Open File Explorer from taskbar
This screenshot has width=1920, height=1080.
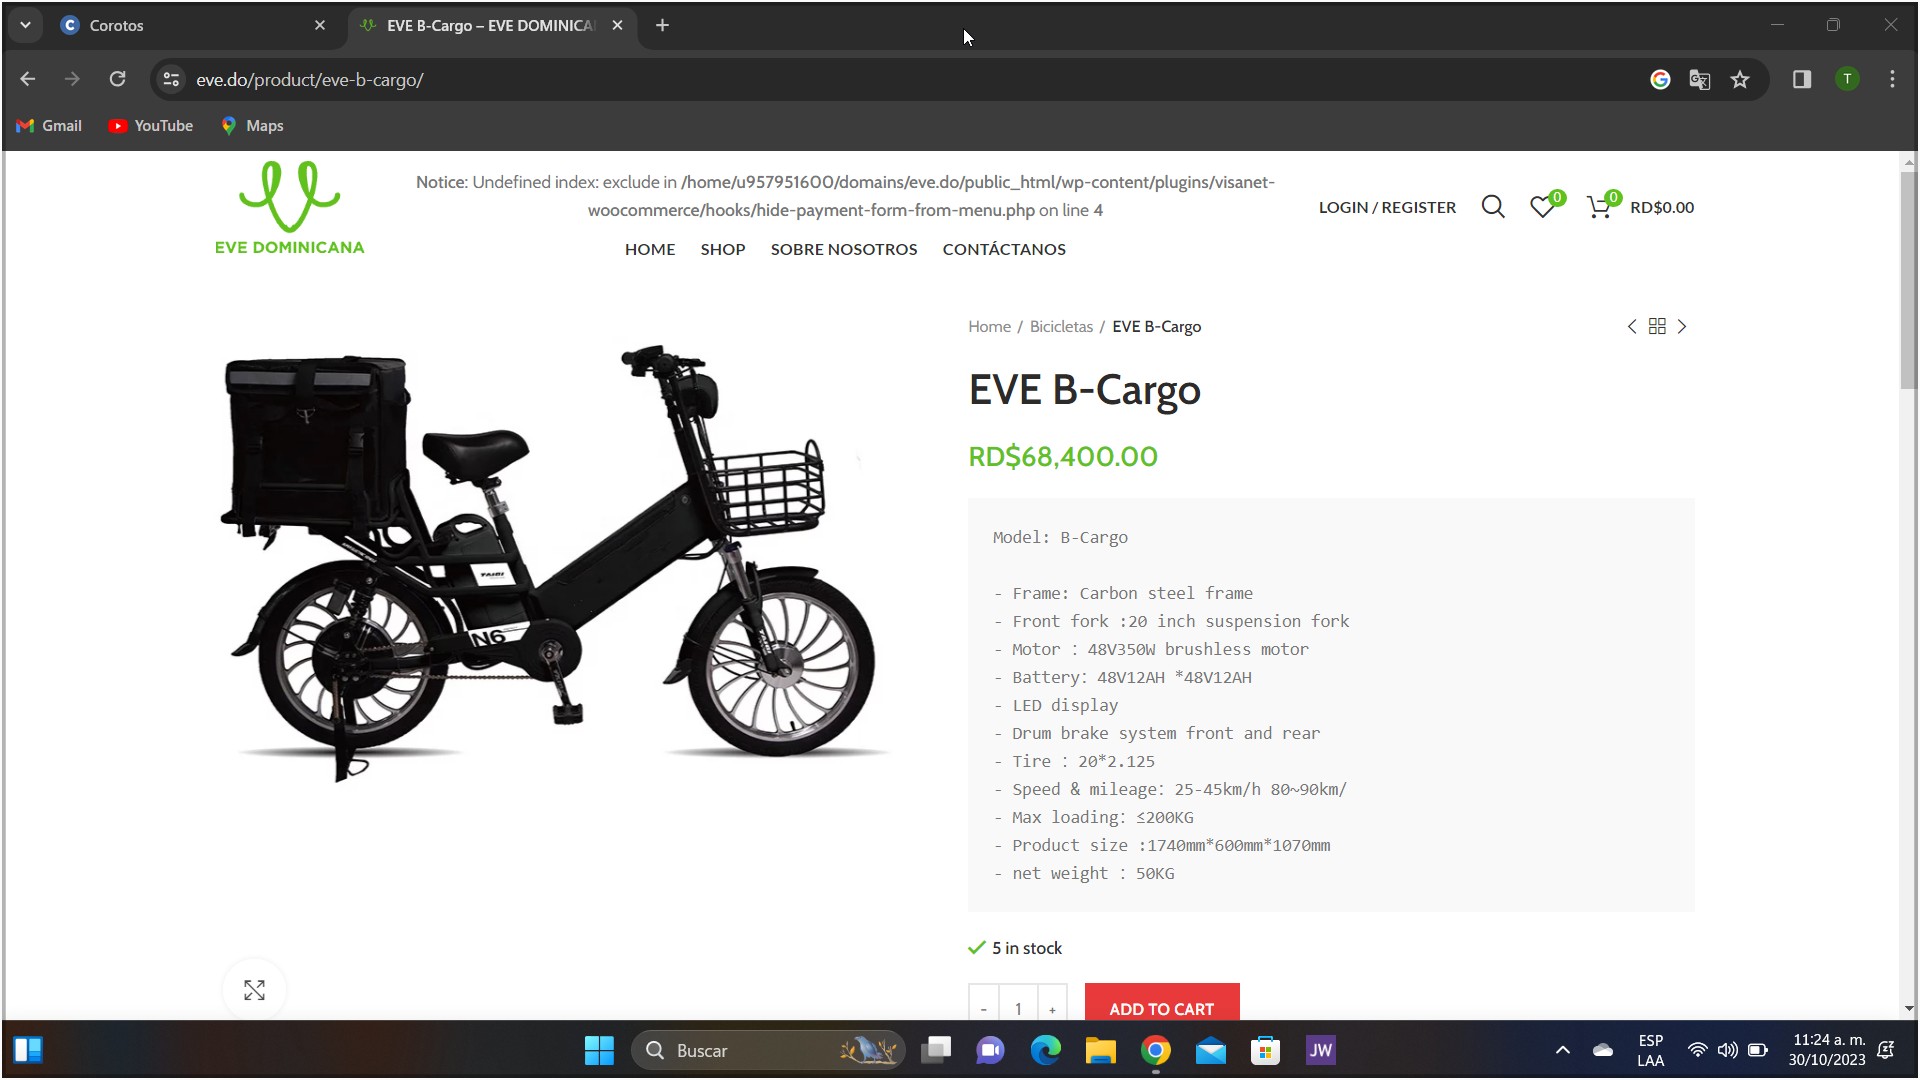point(1101,1050)
